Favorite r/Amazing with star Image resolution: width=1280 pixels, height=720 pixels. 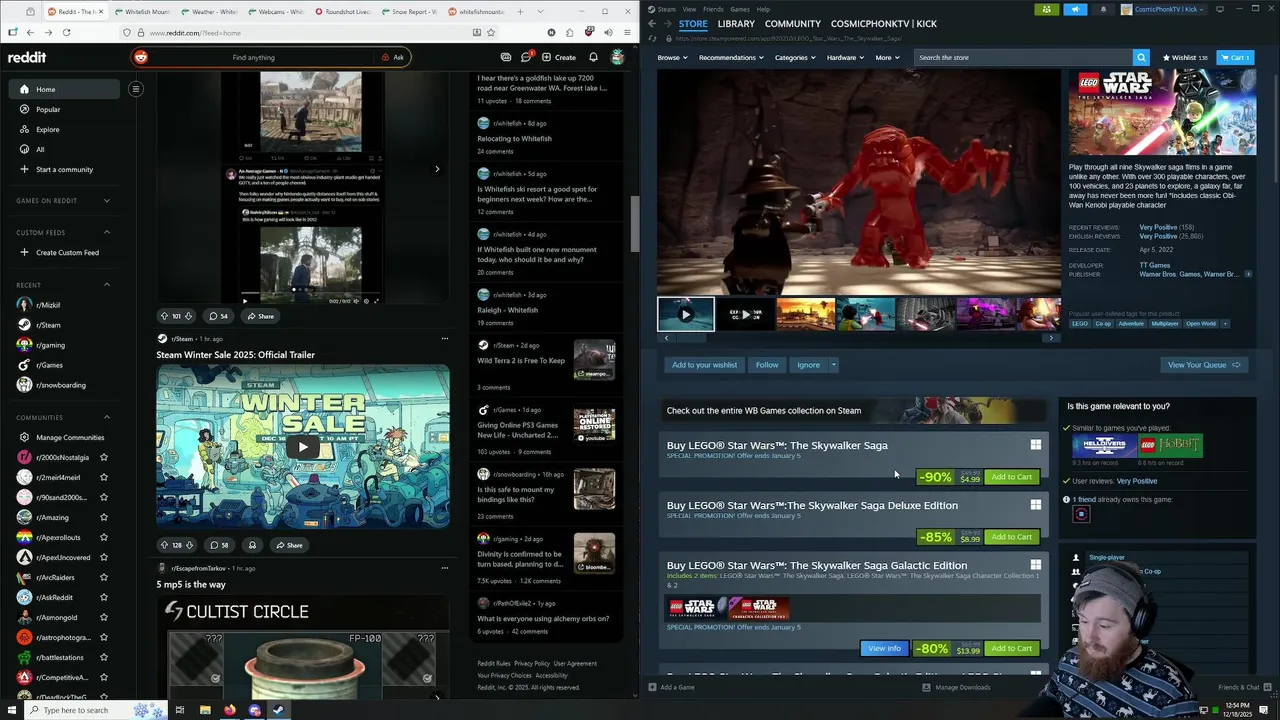103,517
